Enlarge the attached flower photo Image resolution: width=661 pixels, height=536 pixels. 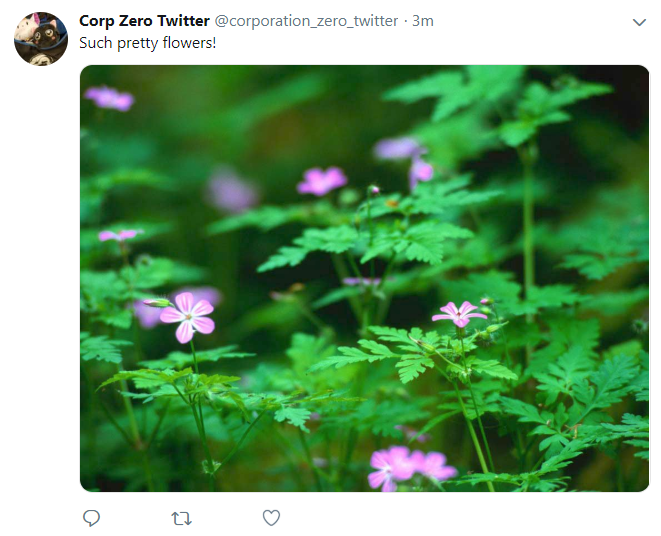click(x=364, y=278)
